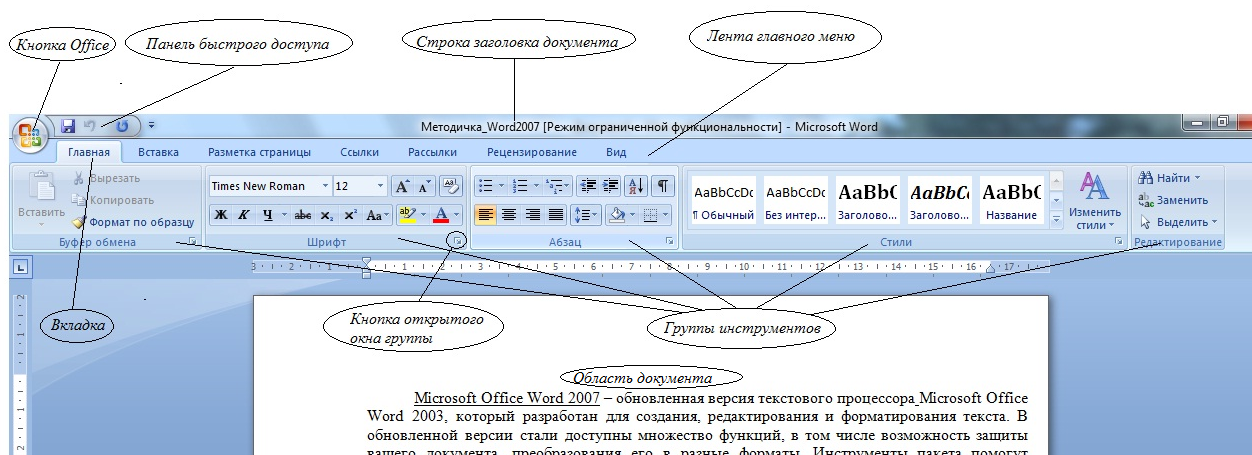Copy selection using Копировать
This screenshot has height=455, width=1252.
(113, 200)
